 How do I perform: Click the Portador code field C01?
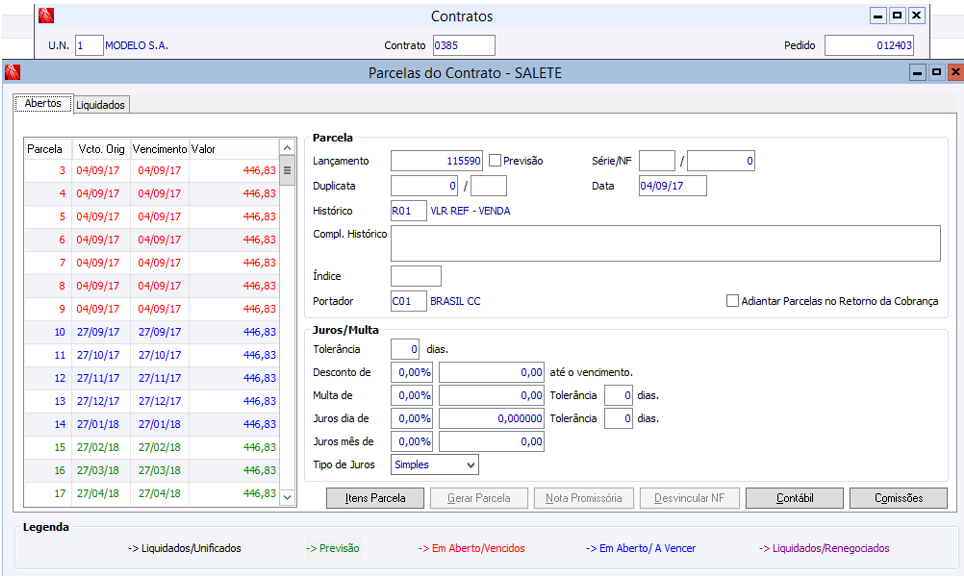click(408, 301)
